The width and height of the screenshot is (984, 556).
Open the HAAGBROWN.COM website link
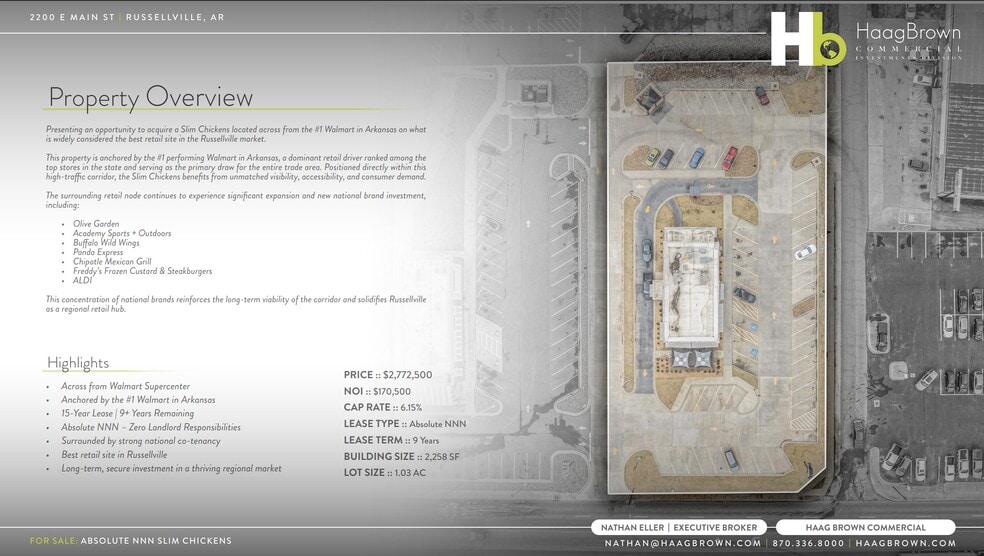coord(905,543)
